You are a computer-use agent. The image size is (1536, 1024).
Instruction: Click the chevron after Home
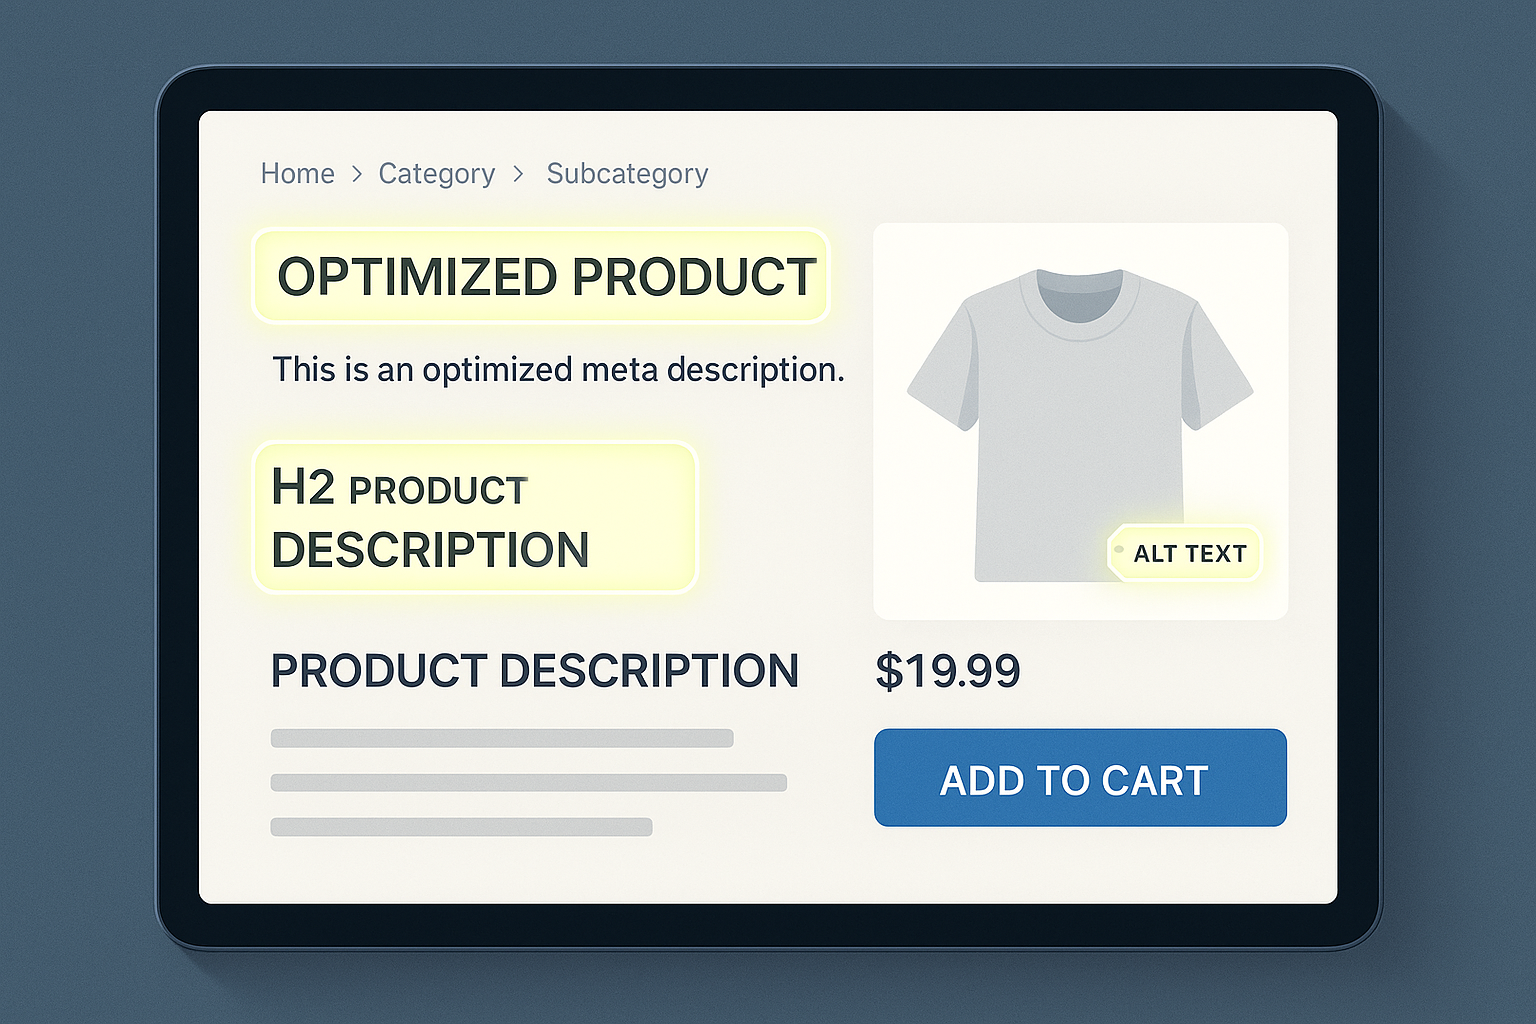pyautogui.click(x=357, y=174)
